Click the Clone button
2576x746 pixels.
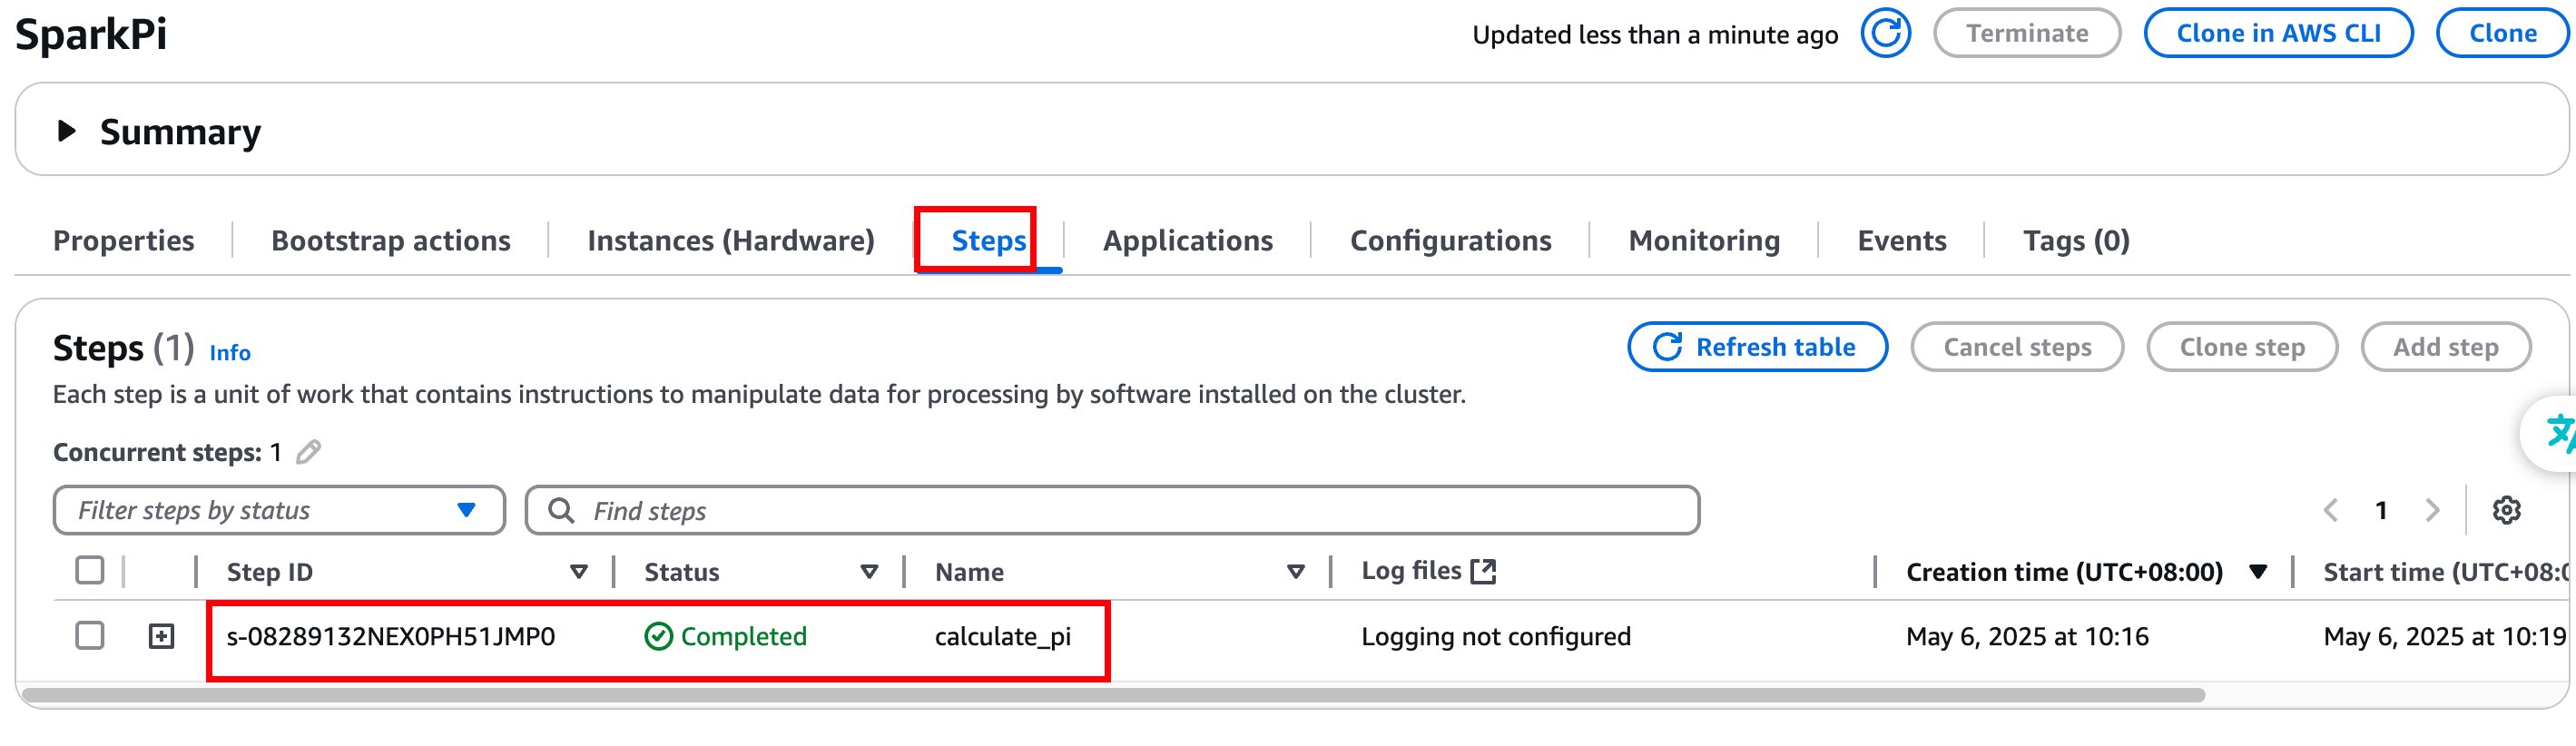pos(2502,33)
